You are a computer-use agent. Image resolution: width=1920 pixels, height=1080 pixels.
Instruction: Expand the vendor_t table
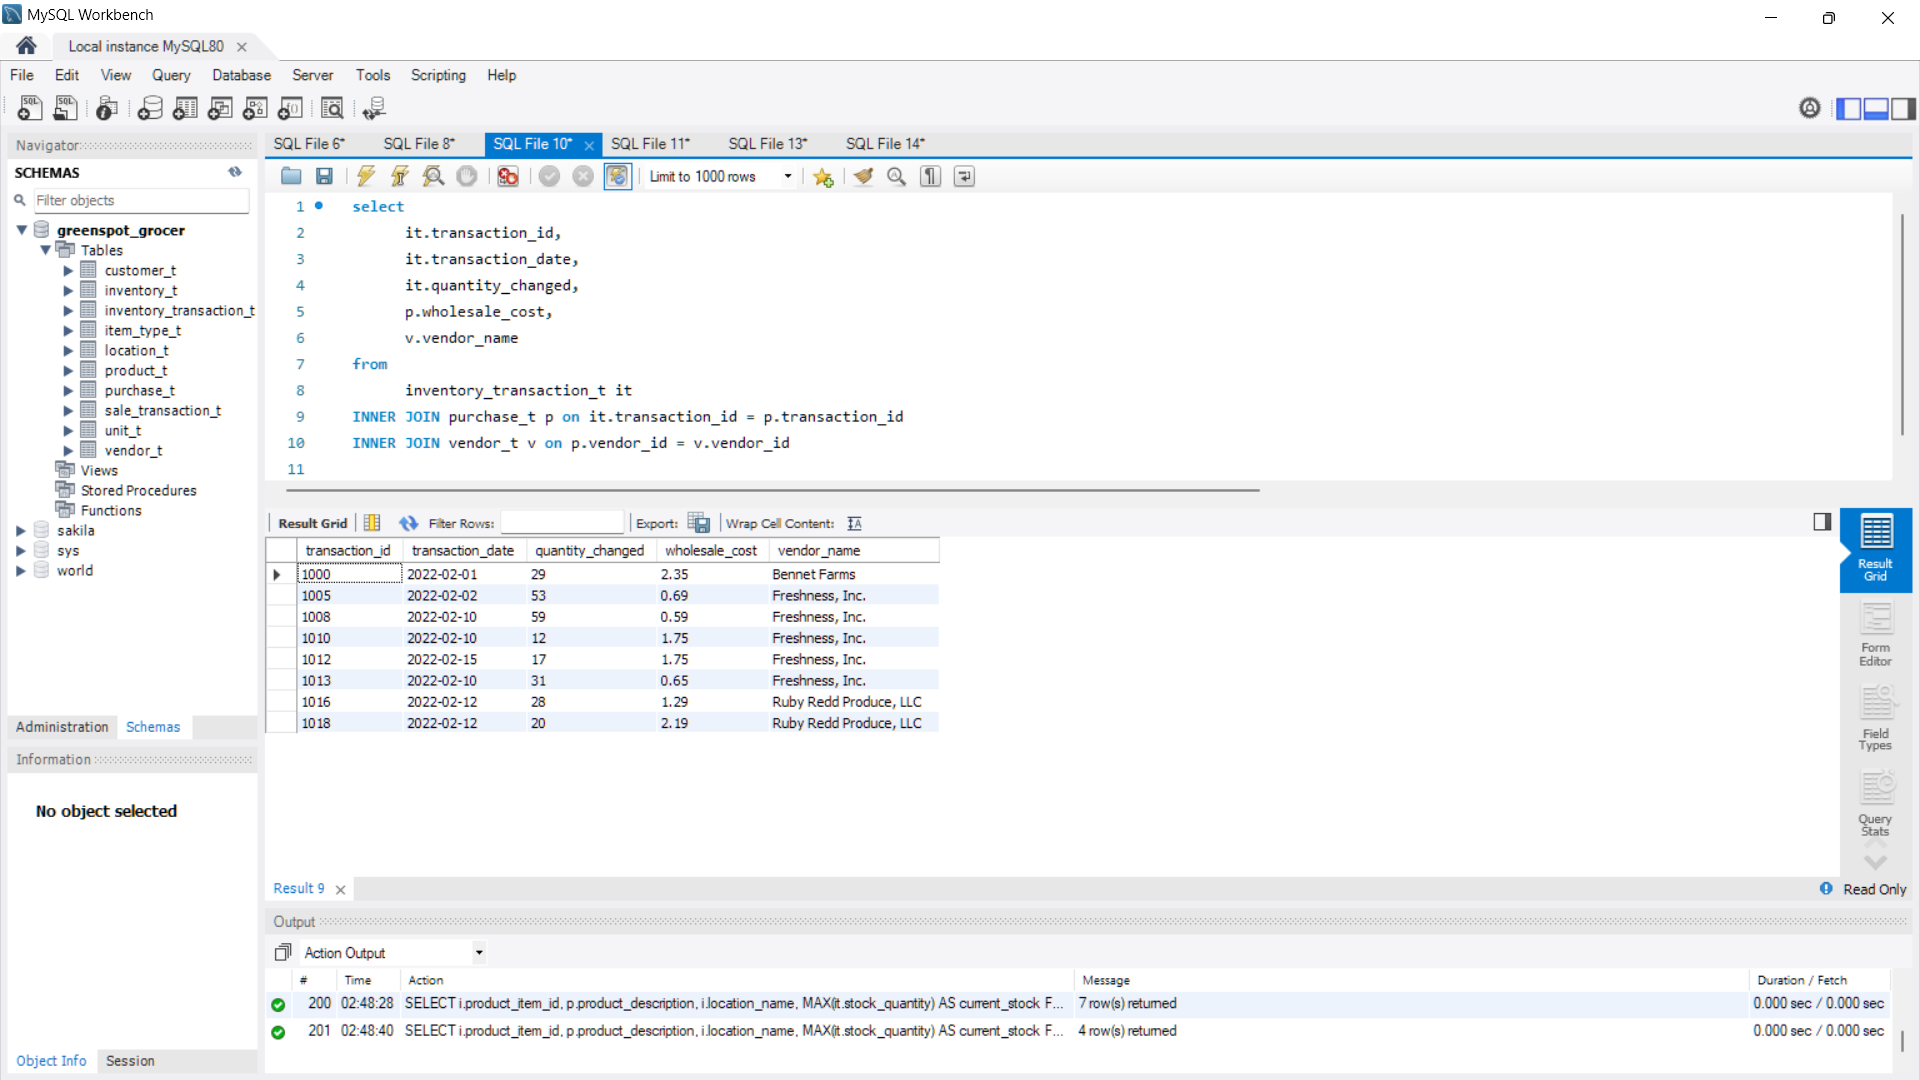68,450
